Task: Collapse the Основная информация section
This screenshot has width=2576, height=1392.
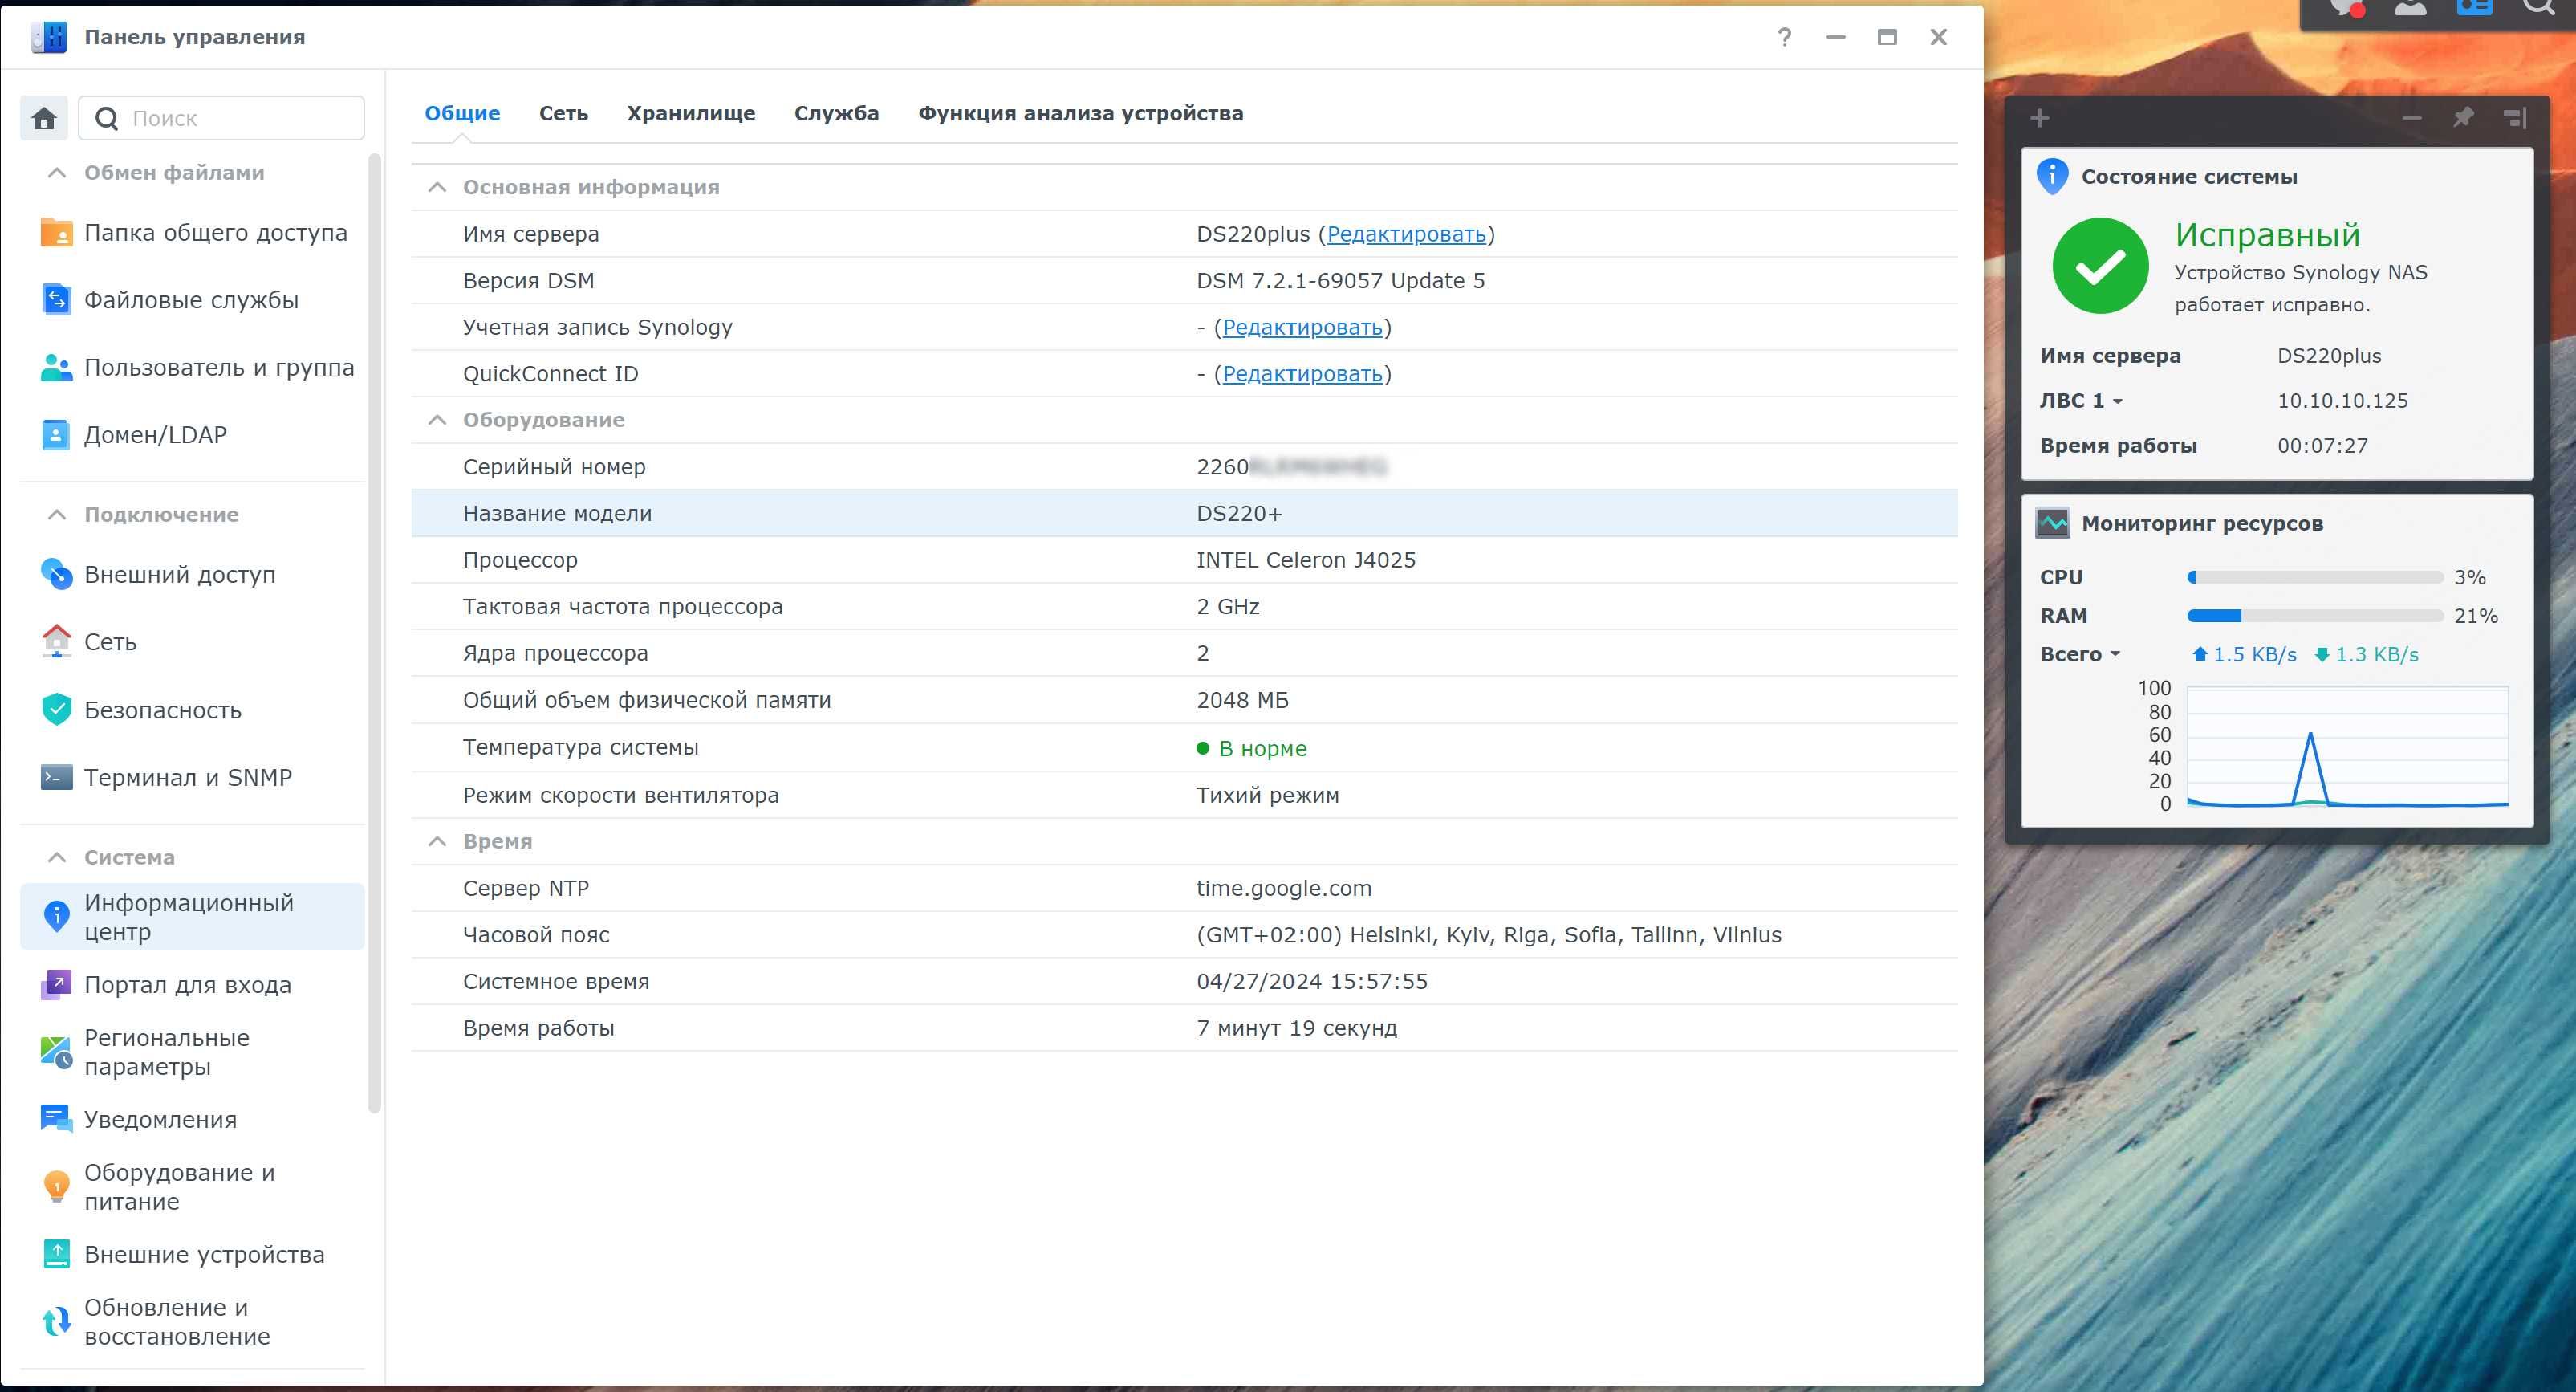Action: 437,187
